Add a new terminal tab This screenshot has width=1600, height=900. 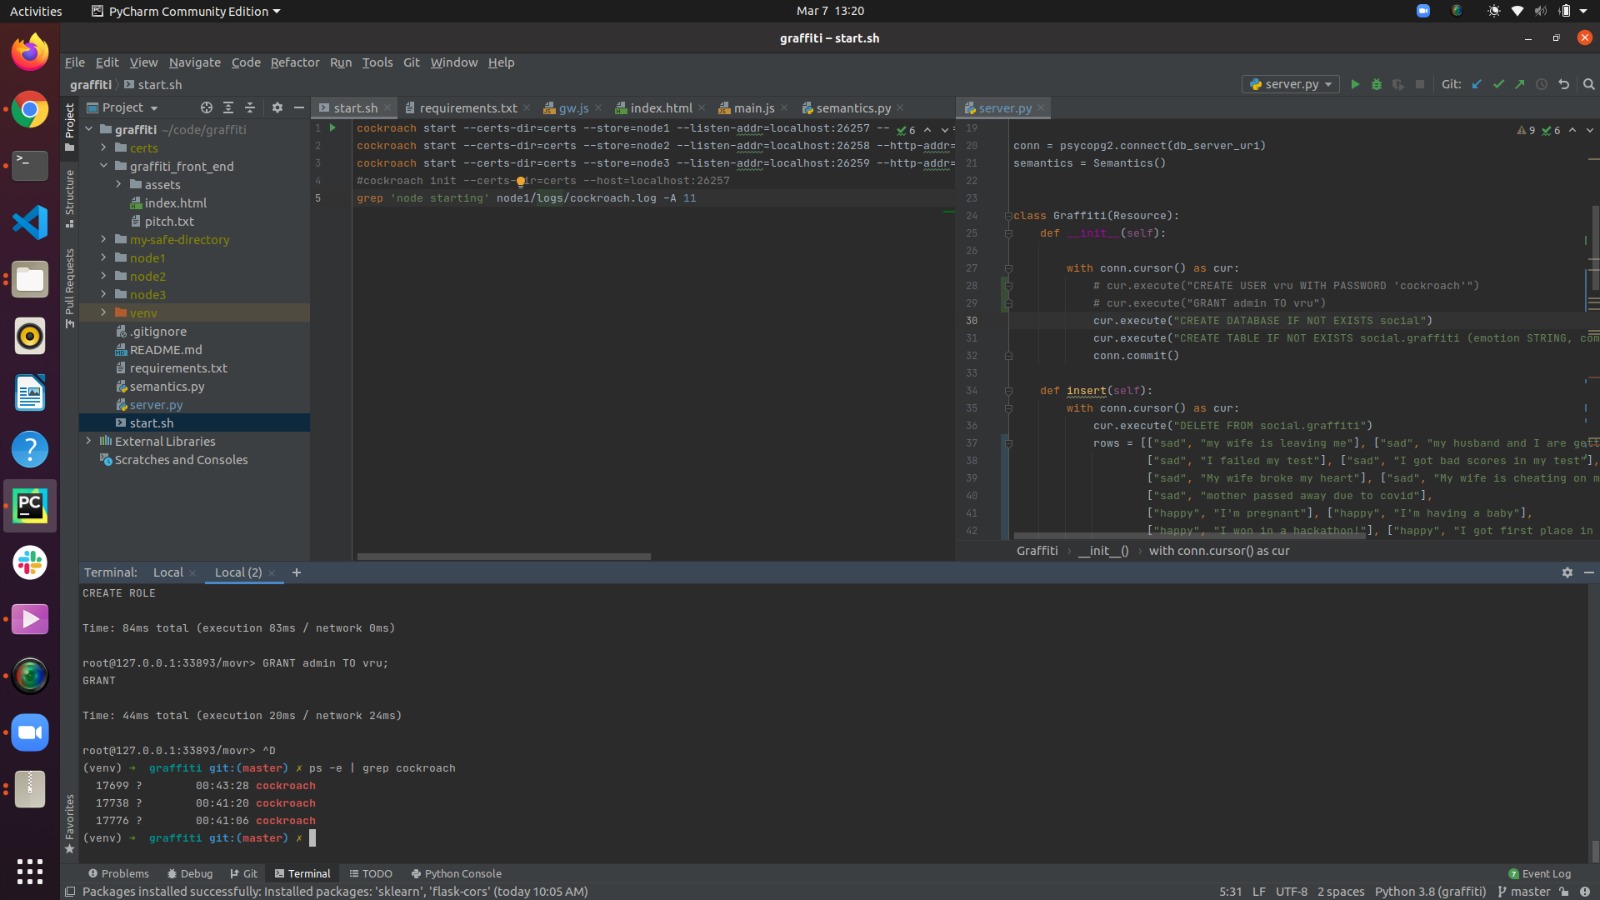[296, 573]
